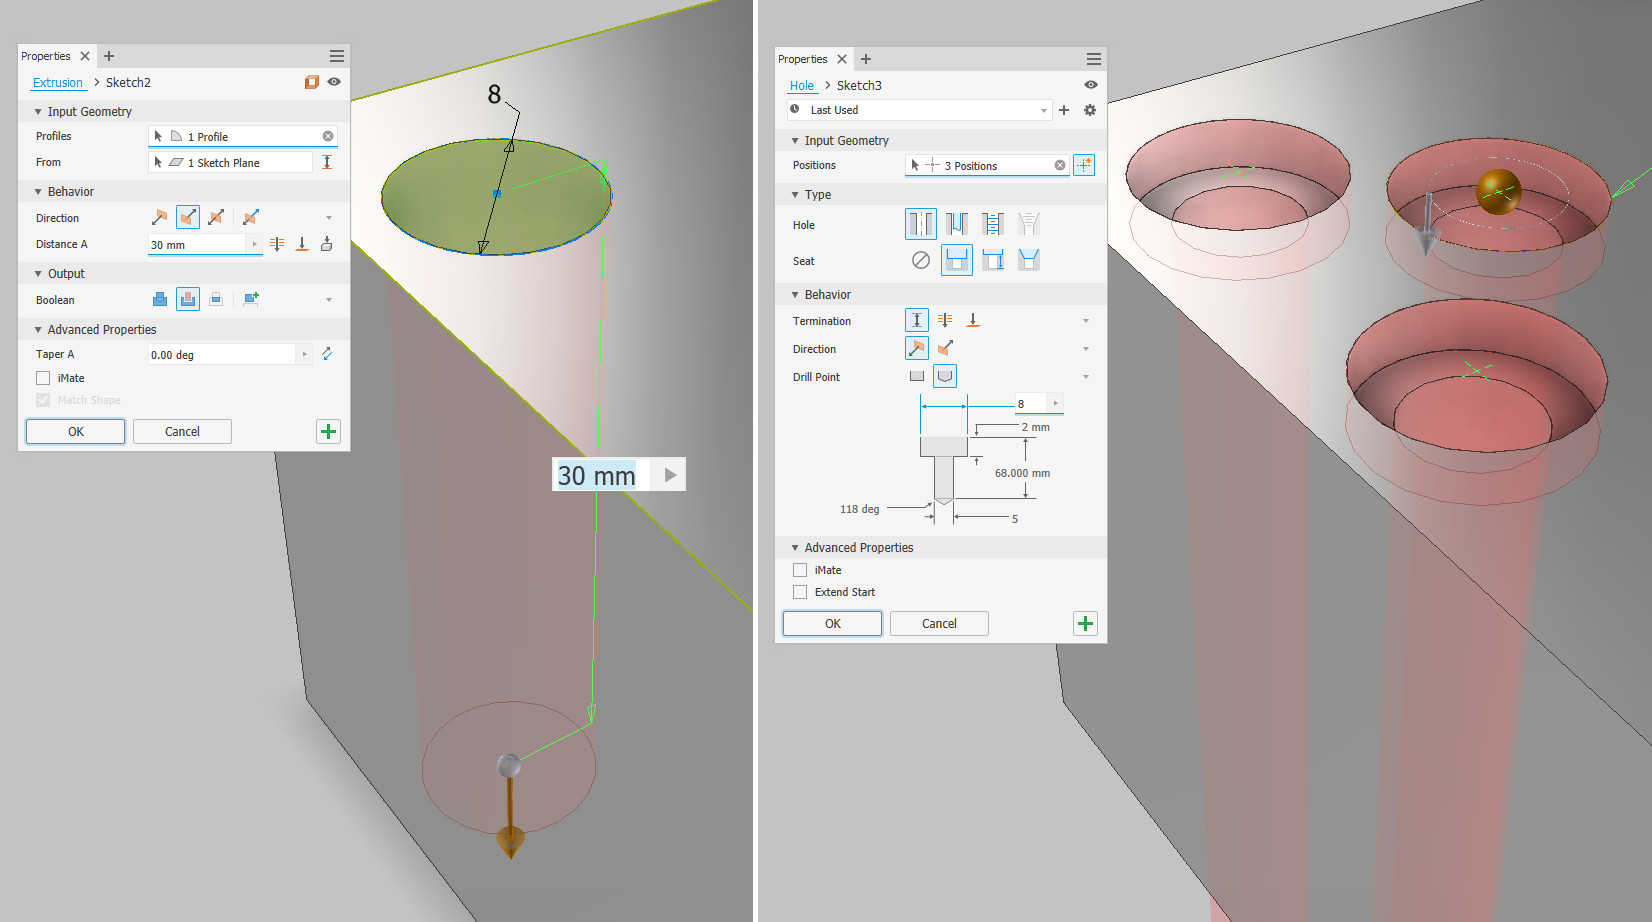Toggle iMate checkbox in Extrusion panel
The width and height of the screenshot is (1652, 922).
[43, 378]
